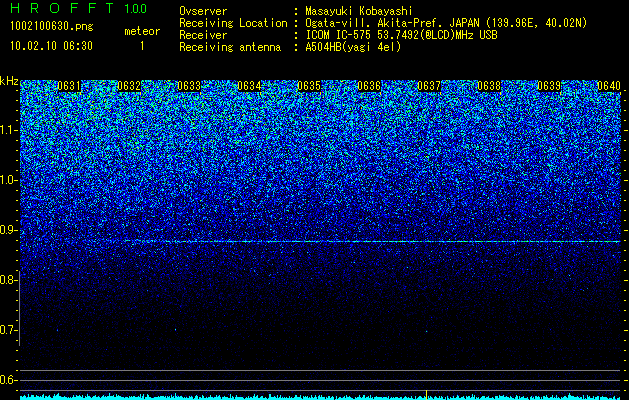Image resolution: width=629 pixels, height=400 pixels.
Task: Click the gray vertical bar beside the 0.8 label
Action: click(20, 308)
